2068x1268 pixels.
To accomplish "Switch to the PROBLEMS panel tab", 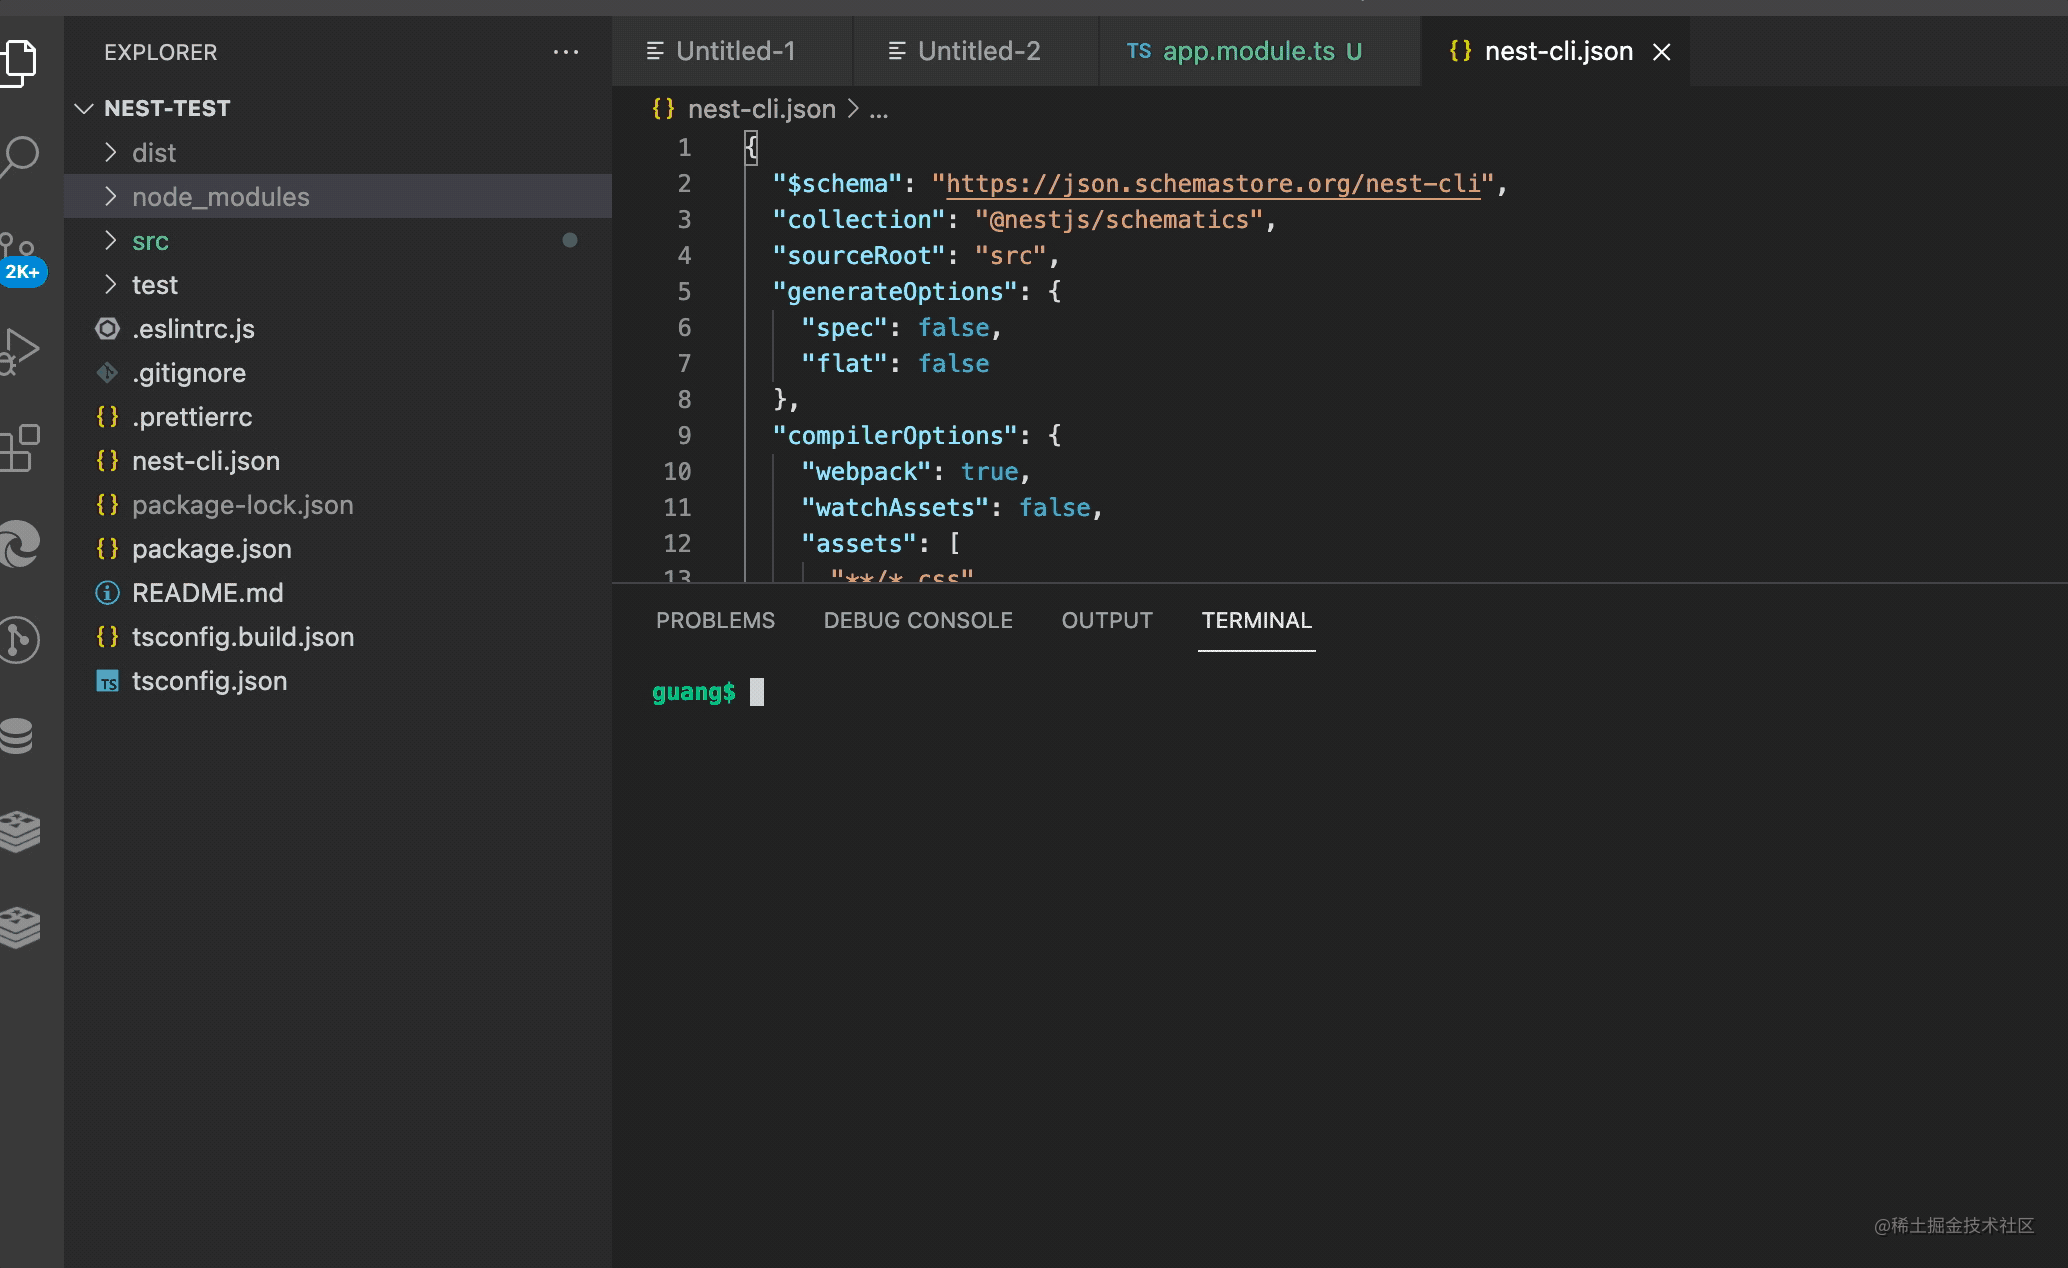I will tap(715, 620).
